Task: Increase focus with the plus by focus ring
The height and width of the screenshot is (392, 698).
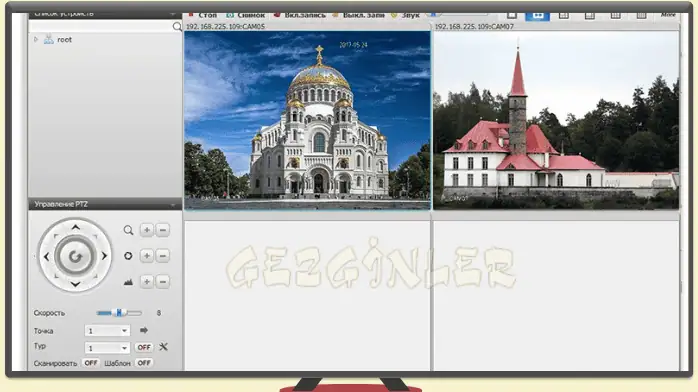Action: [146, 256]
